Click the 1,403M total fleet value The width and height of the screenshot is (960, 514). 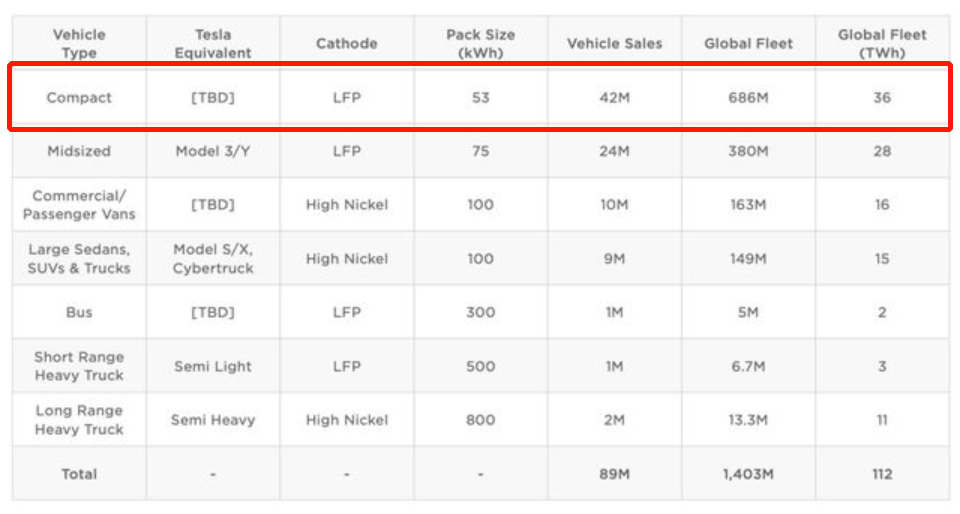click(x=748, y=474)
